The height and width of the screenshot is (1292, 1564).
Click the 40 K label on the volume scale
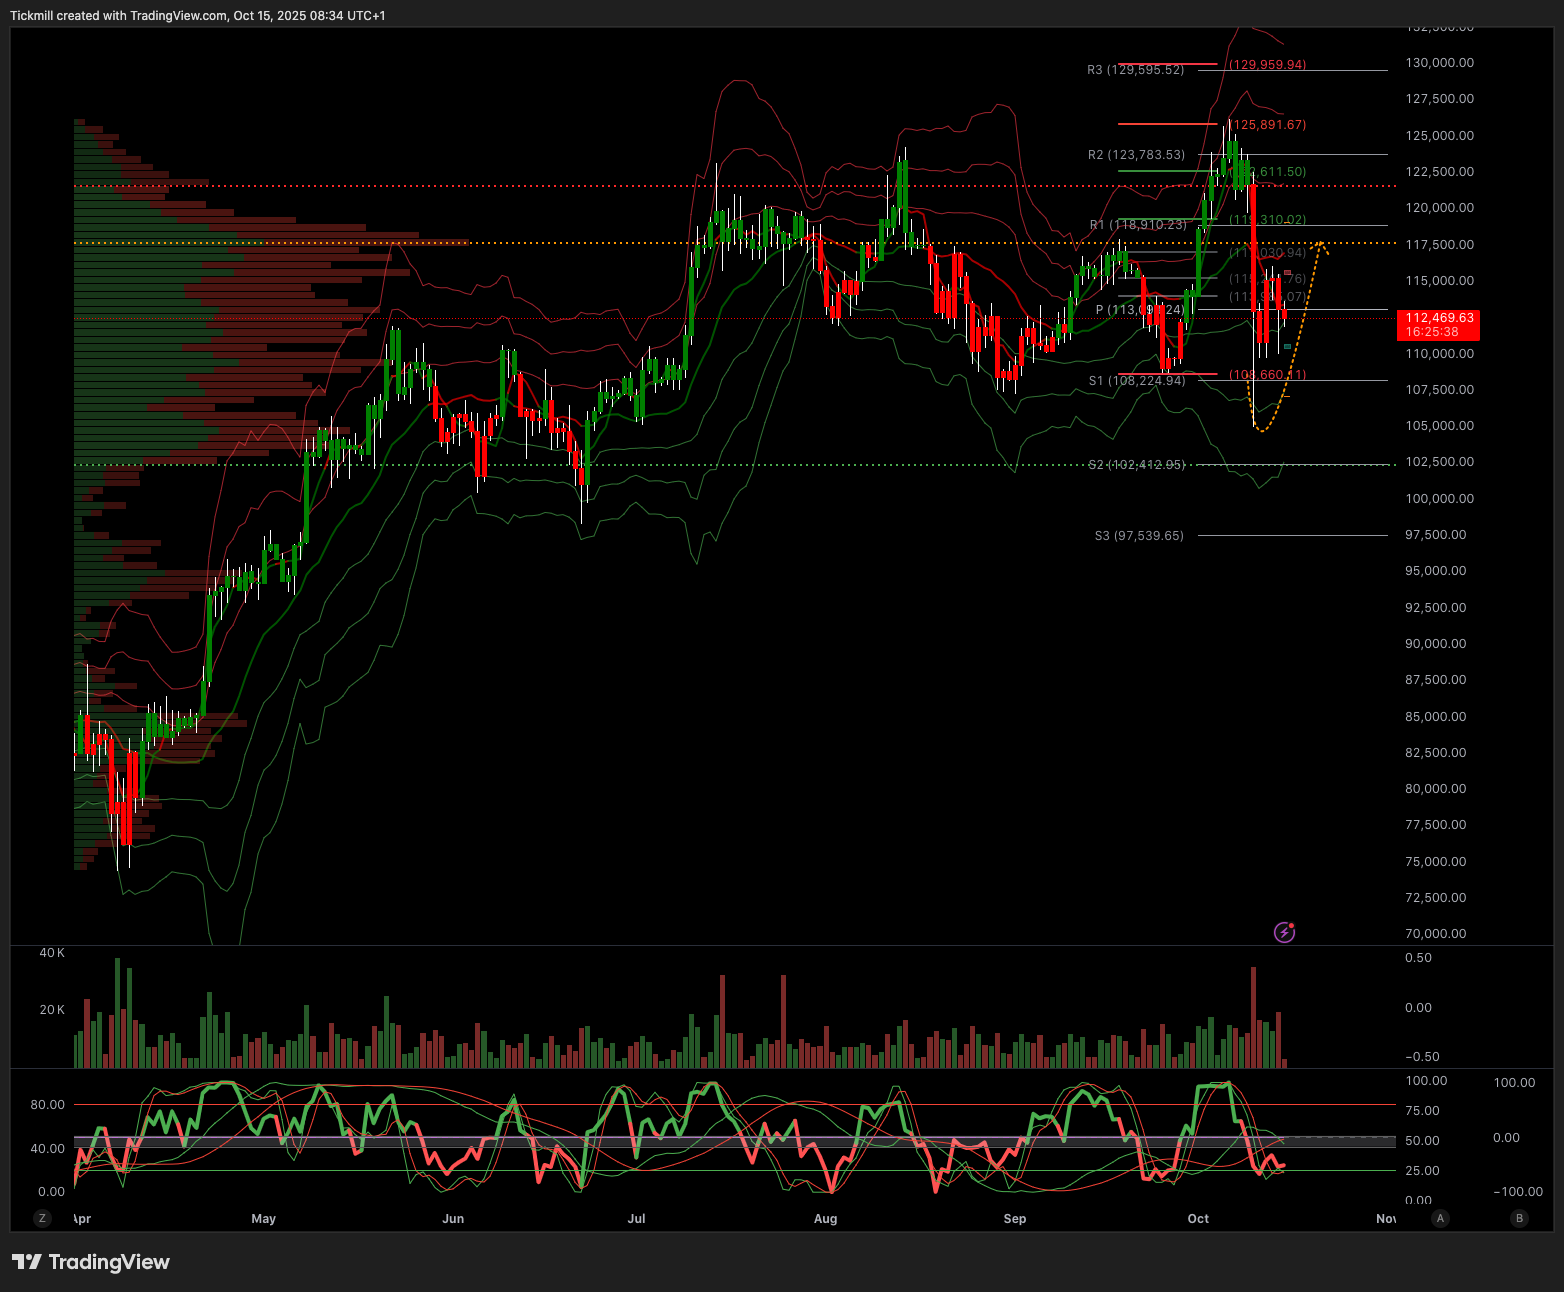pos(52,953)
